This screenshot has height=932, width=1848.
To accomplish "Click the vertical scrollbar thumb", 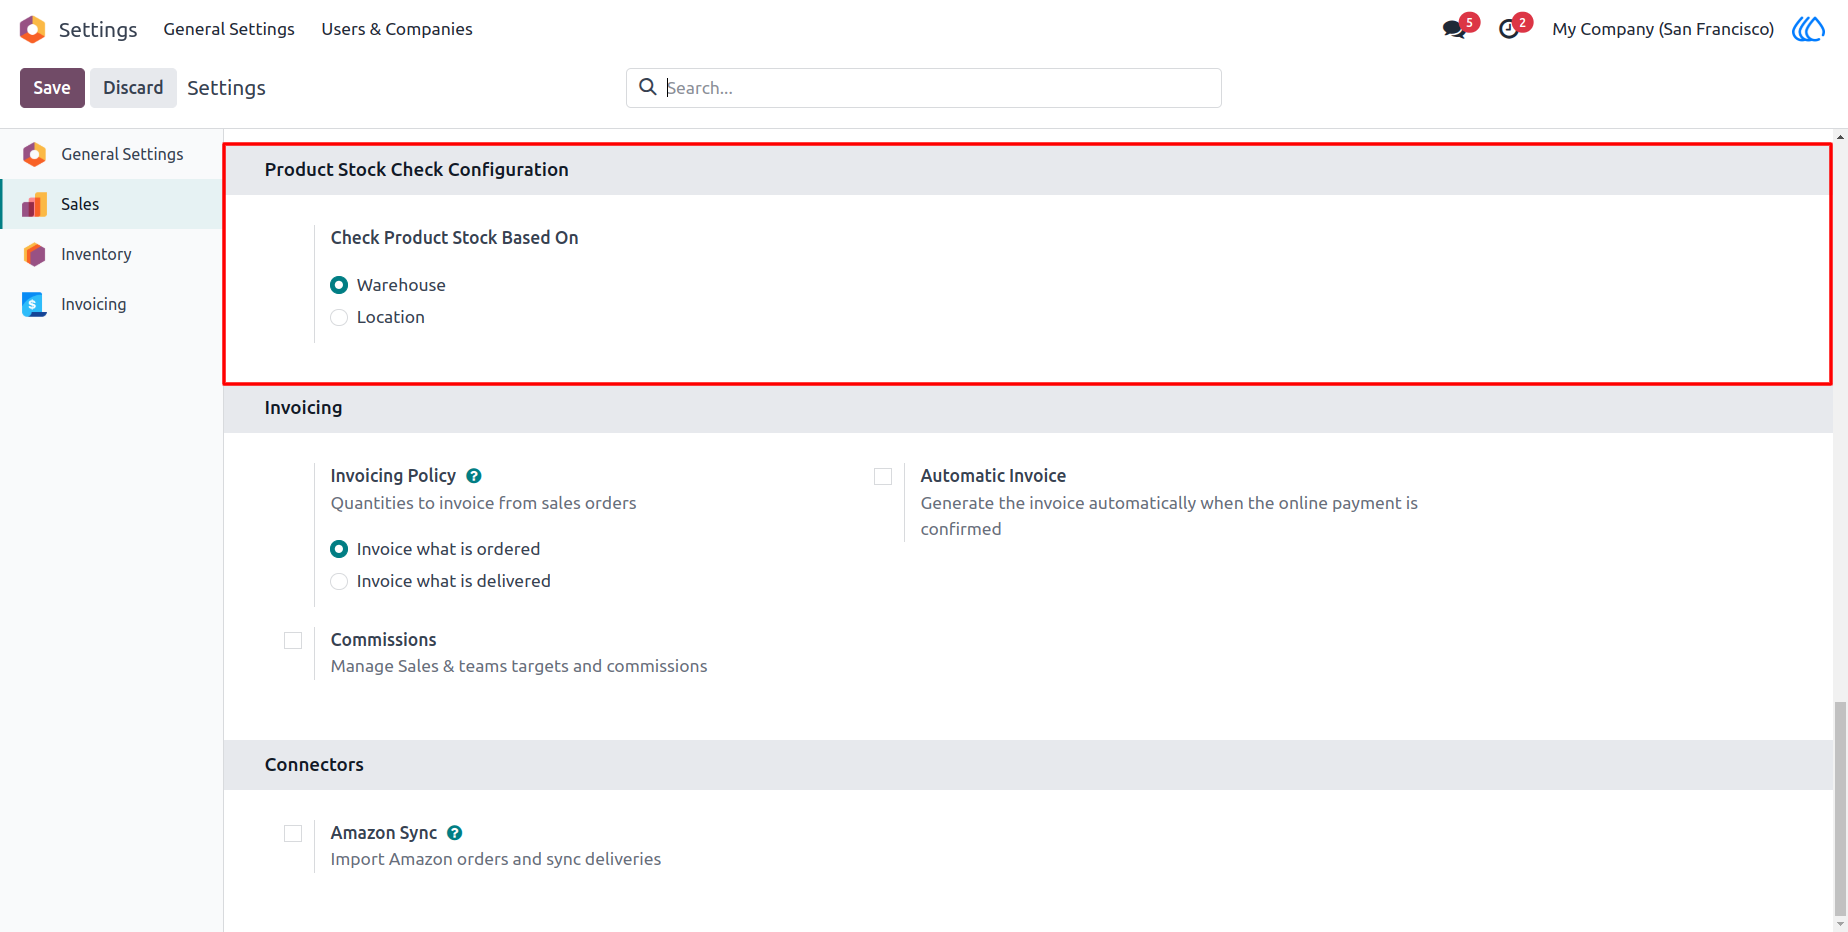I will coord(1840,808).
